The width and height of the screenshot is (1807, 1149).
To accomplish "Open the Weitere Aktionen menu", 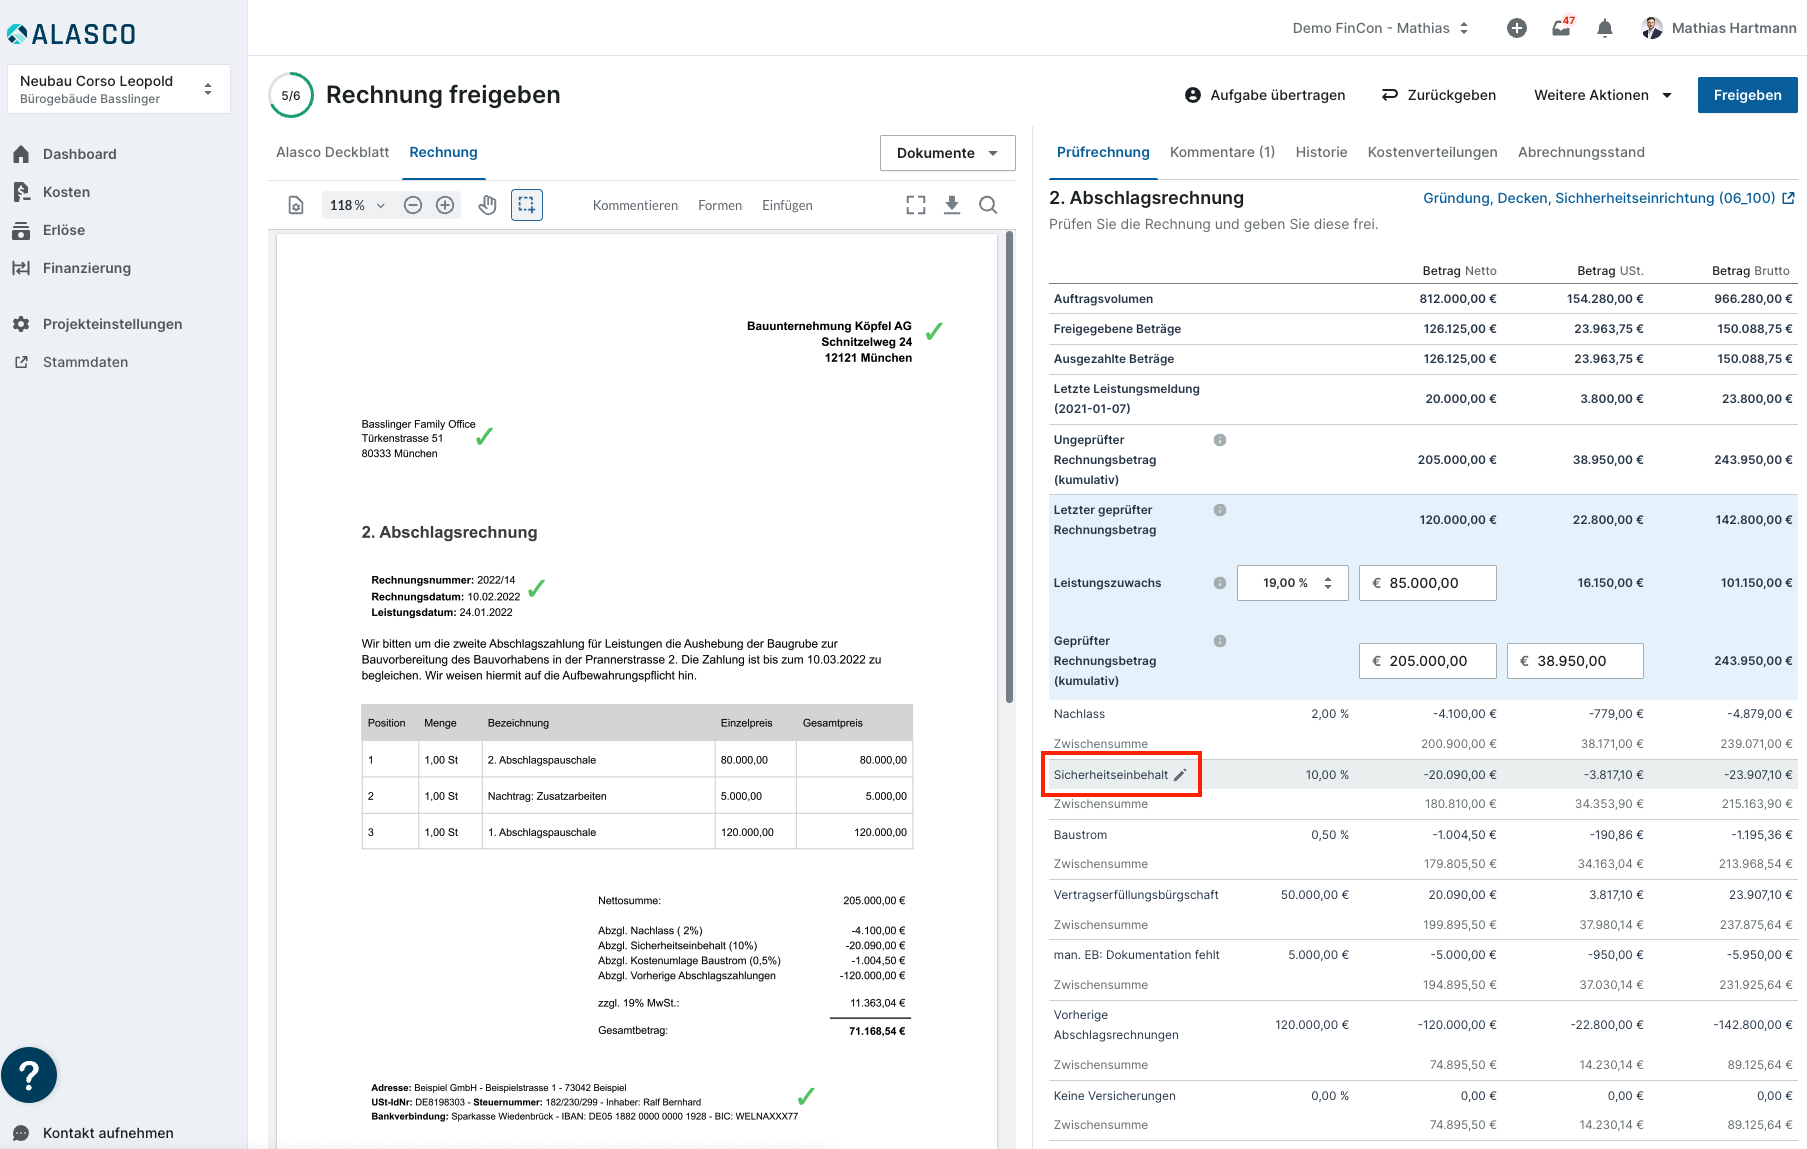I will pos(1602,95).
